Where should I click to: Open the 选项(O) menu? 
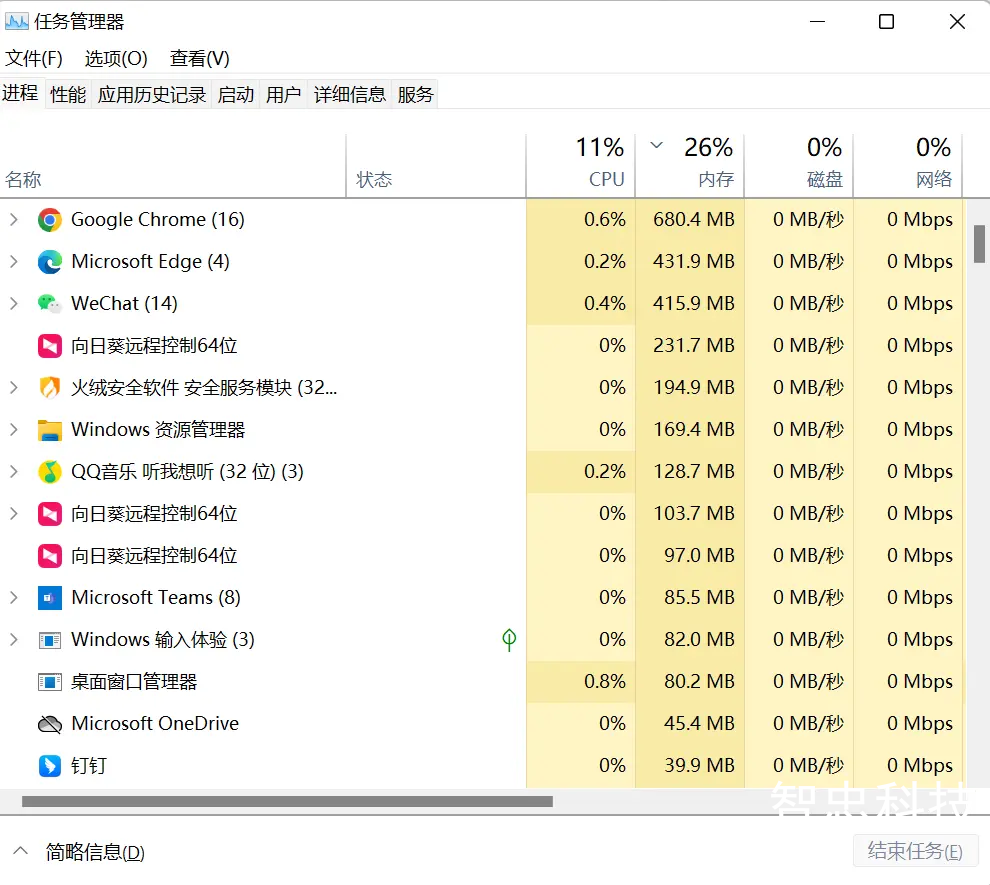pyautogui.click(x=116, y=59)
